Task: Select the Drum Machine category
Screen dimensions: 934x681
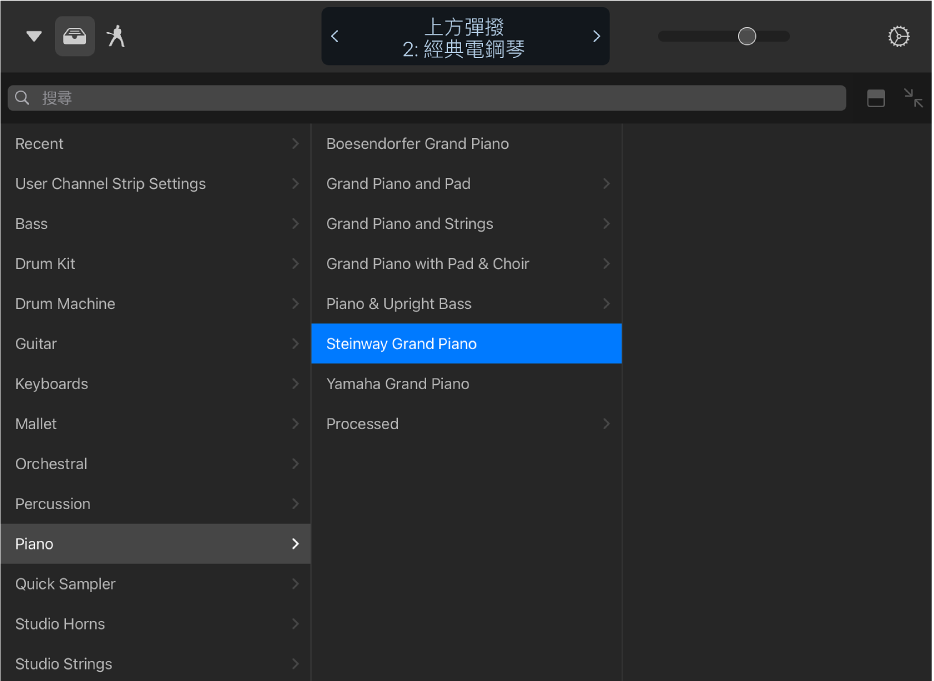Action: coord(156,303)
